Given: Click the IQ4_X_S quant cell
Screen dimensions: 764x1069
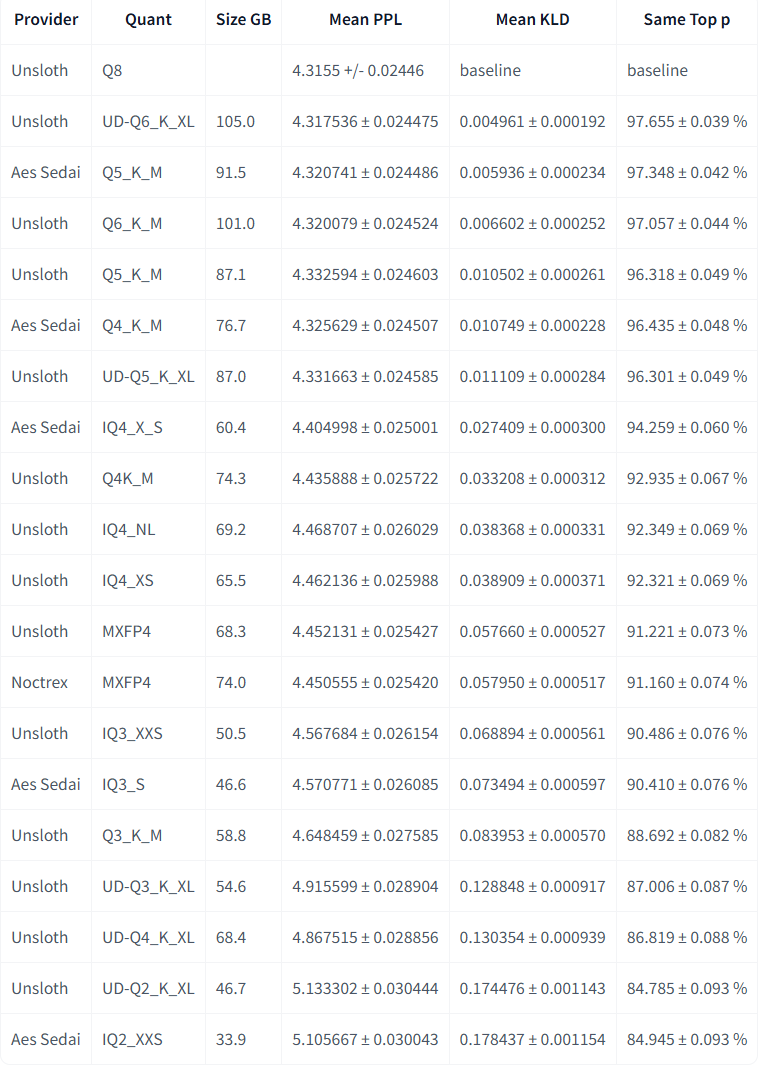Looking at the screenshot, I should [132, 428].
